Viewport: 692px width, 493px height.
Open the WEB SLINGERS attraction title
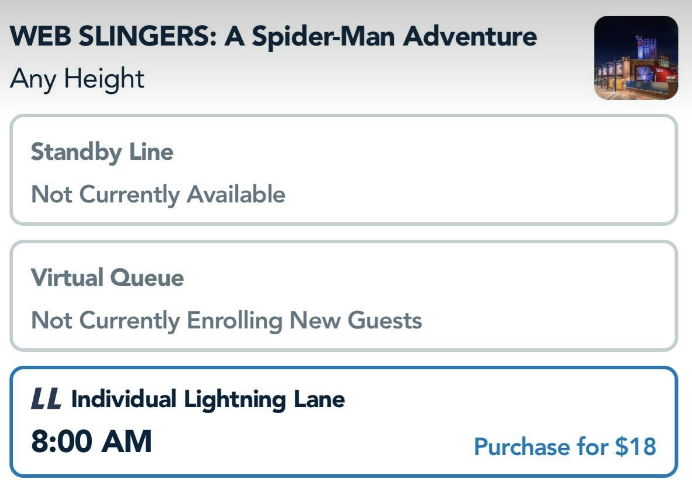tap(273, 37)
